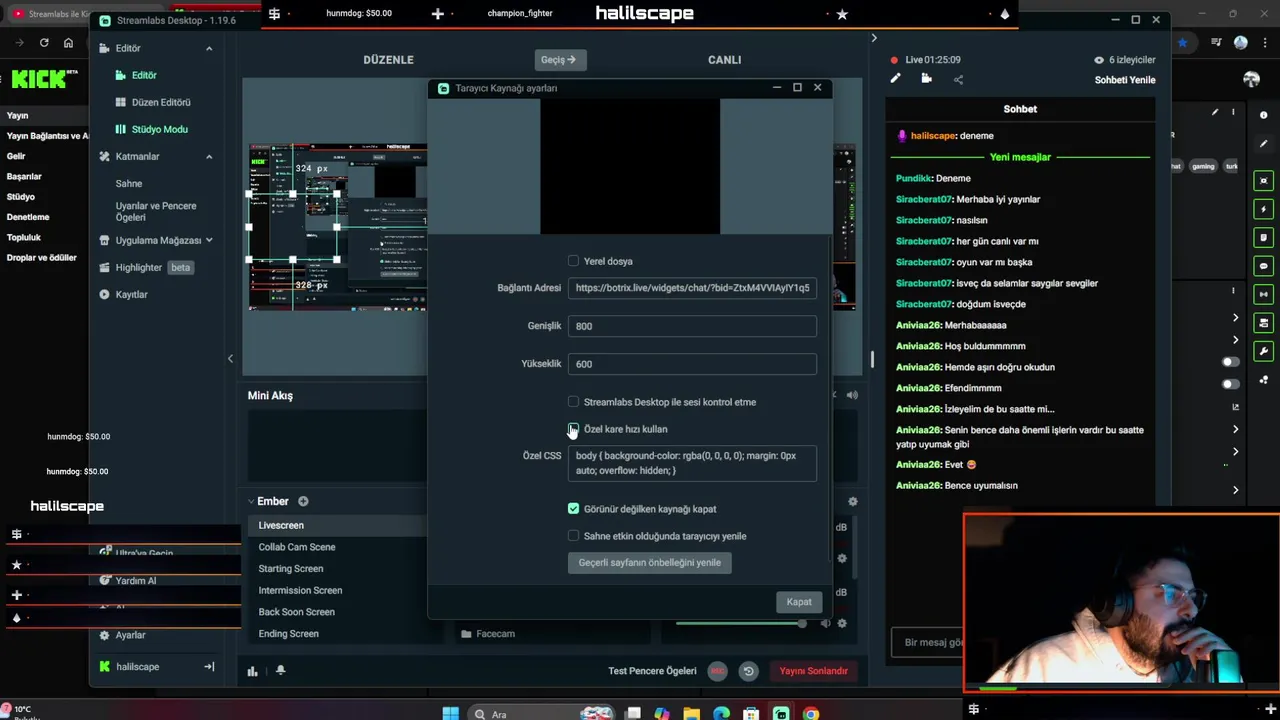Collapse the left panel arrow beside preview
This screenshot has height=720, width=1280.
point(230,359)
